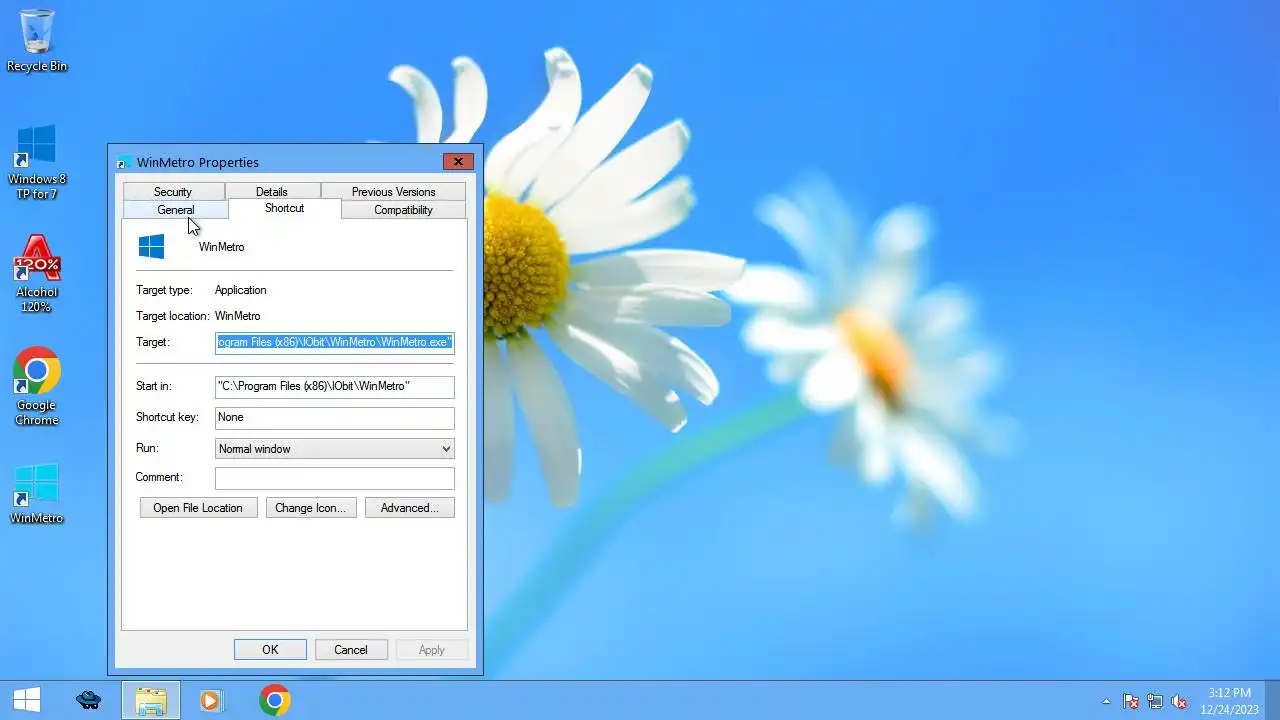Click the Show desktop strip on taskbar
The height and width of the screenshot is (720, 1280).
pyautogui.click(x=1272, y=700)
